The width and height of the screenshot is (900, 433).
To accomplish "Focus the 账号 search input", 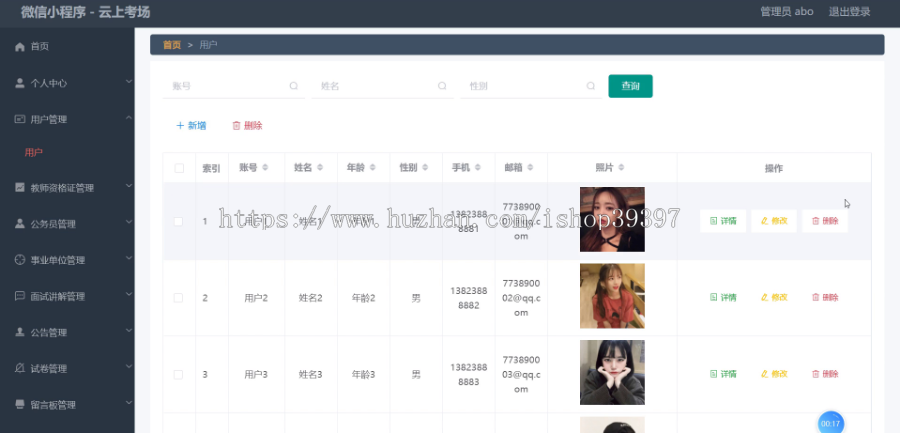I will [234, 86].
